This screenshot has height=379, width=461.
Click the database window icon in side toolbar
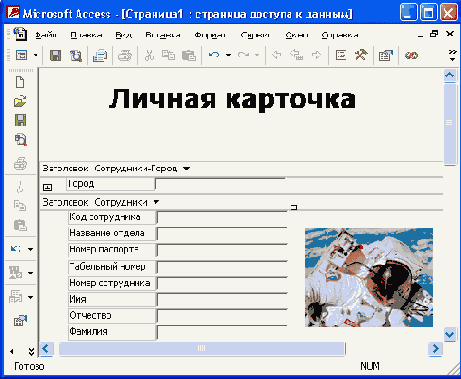click(x=20, y=320)
